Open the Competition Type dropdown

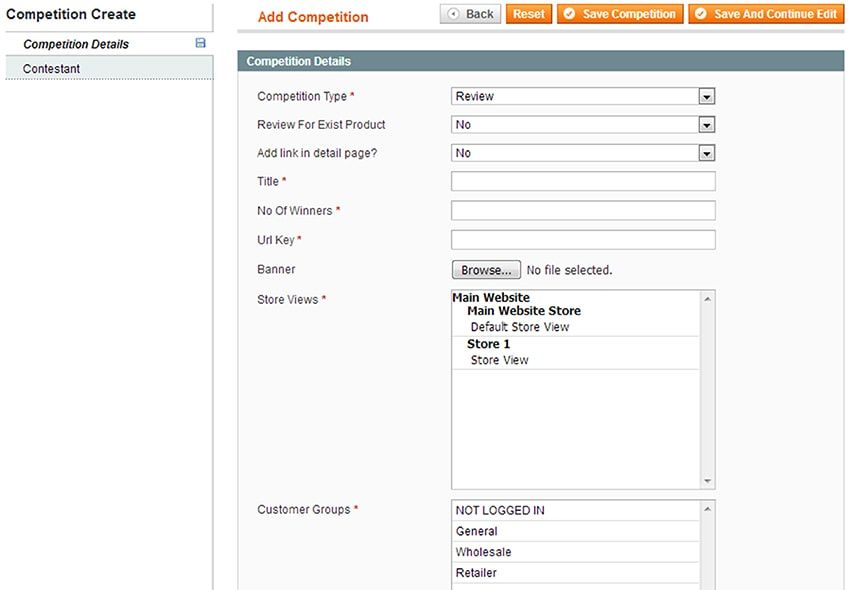coord(583,97)
